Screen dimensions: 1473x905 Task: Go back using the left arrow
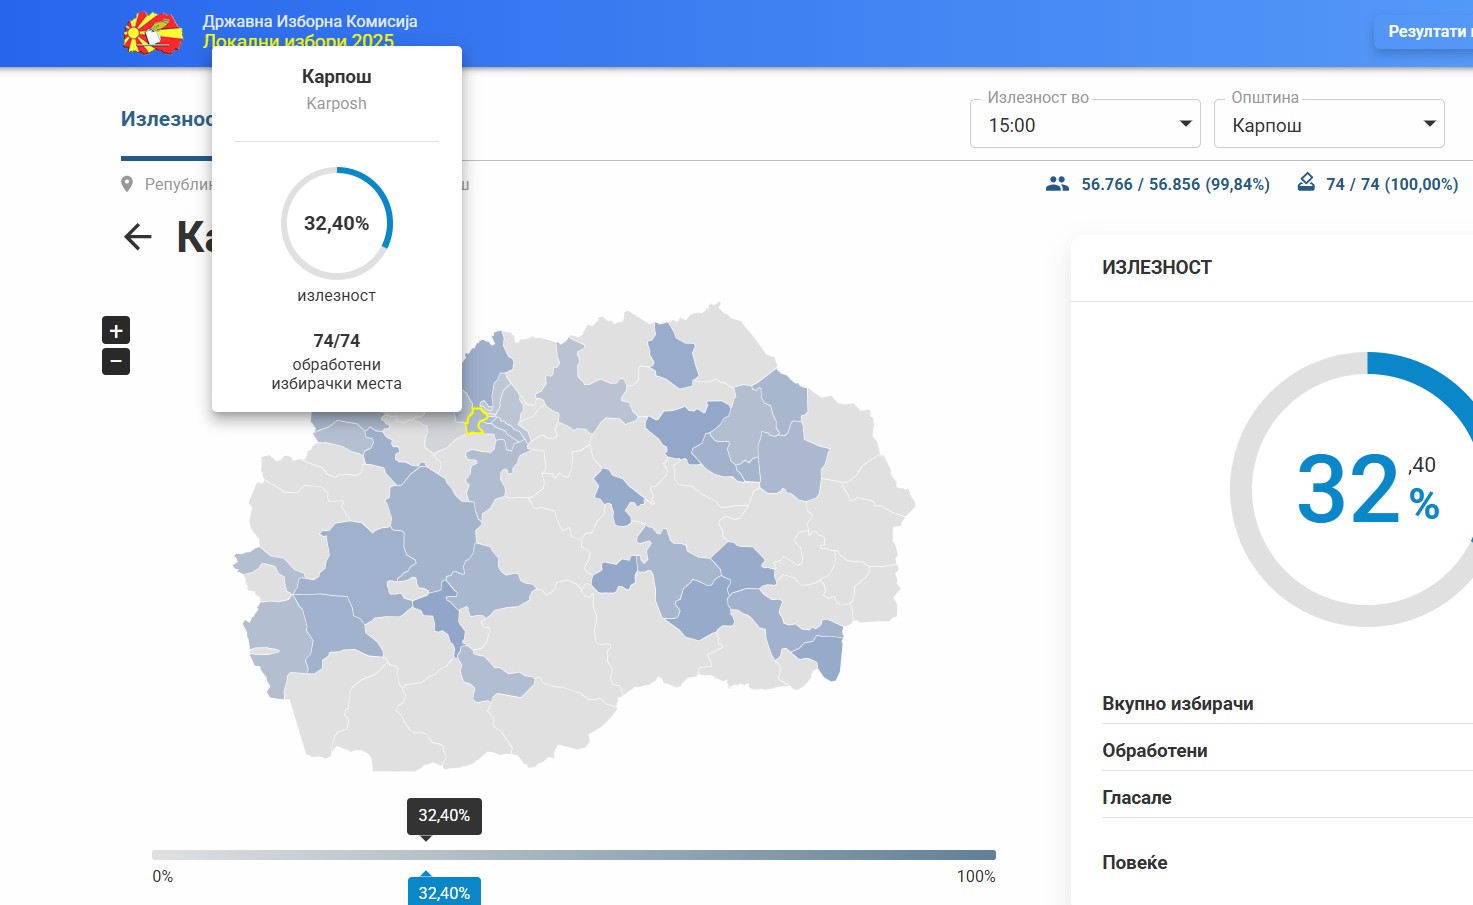click(x=137, y=237)
